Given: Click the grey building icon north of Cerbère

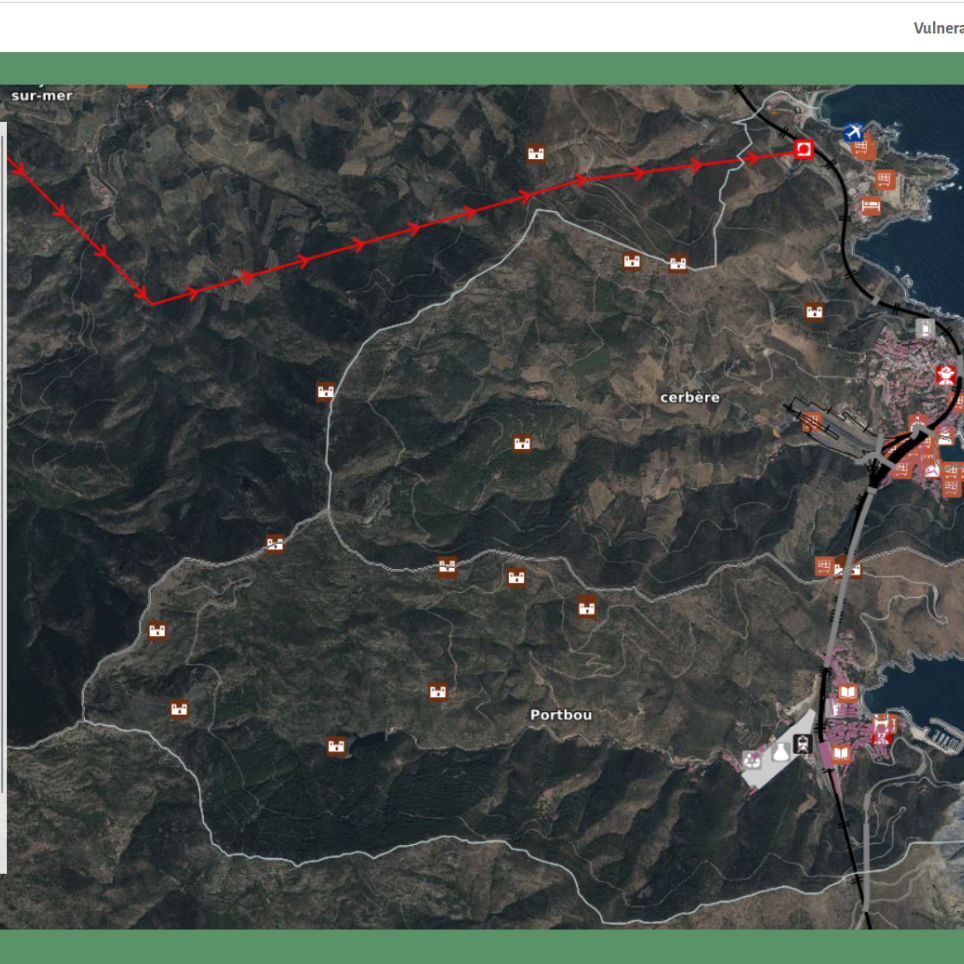Looking at the screenshot, I should point(925,328).
